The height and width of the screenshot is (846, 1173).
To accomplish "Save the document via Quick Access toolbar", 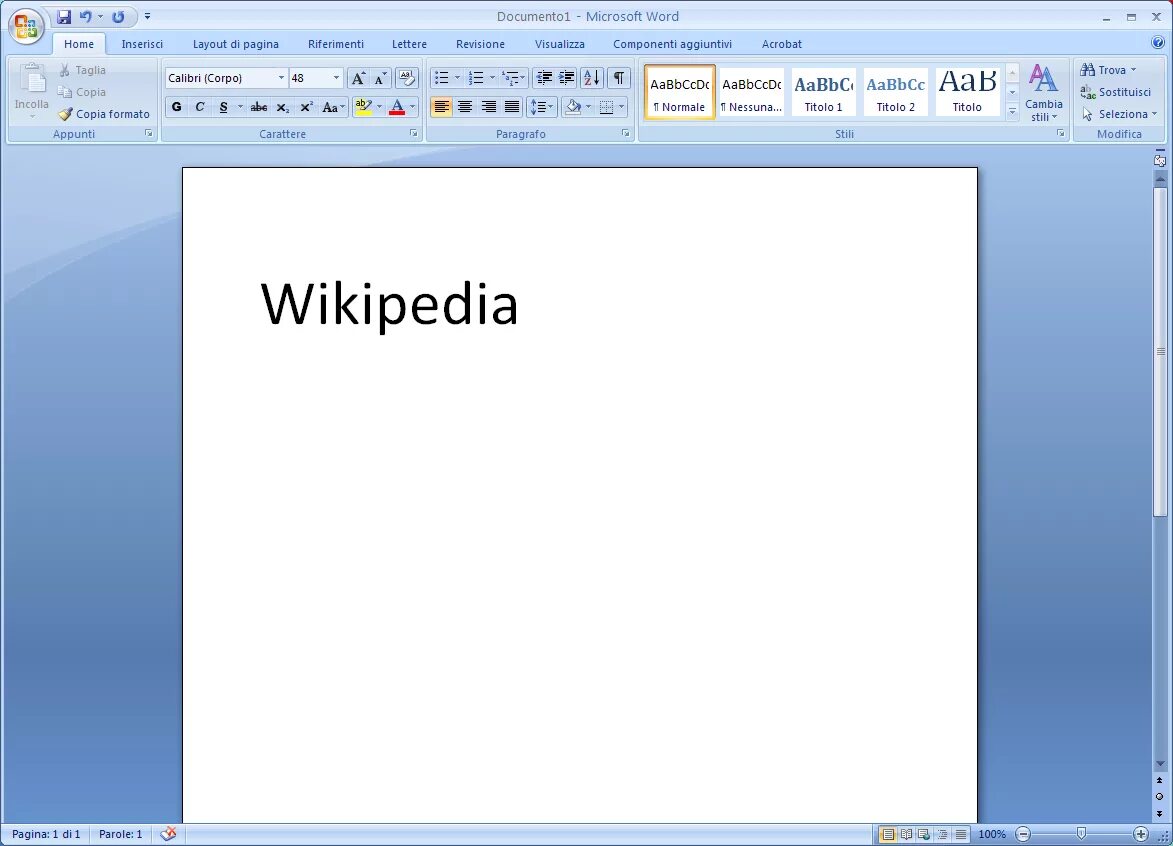I will click(64, 16).
